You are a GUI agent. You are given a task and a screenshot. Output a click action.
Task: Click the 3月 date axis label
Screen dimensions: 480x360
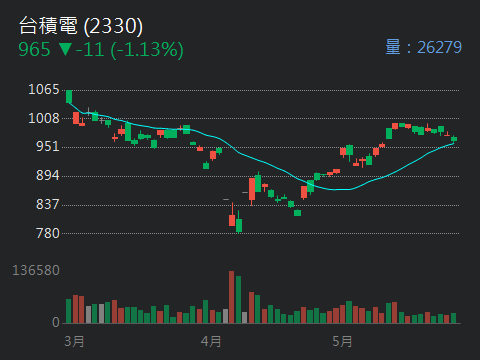tap(74, 342)
